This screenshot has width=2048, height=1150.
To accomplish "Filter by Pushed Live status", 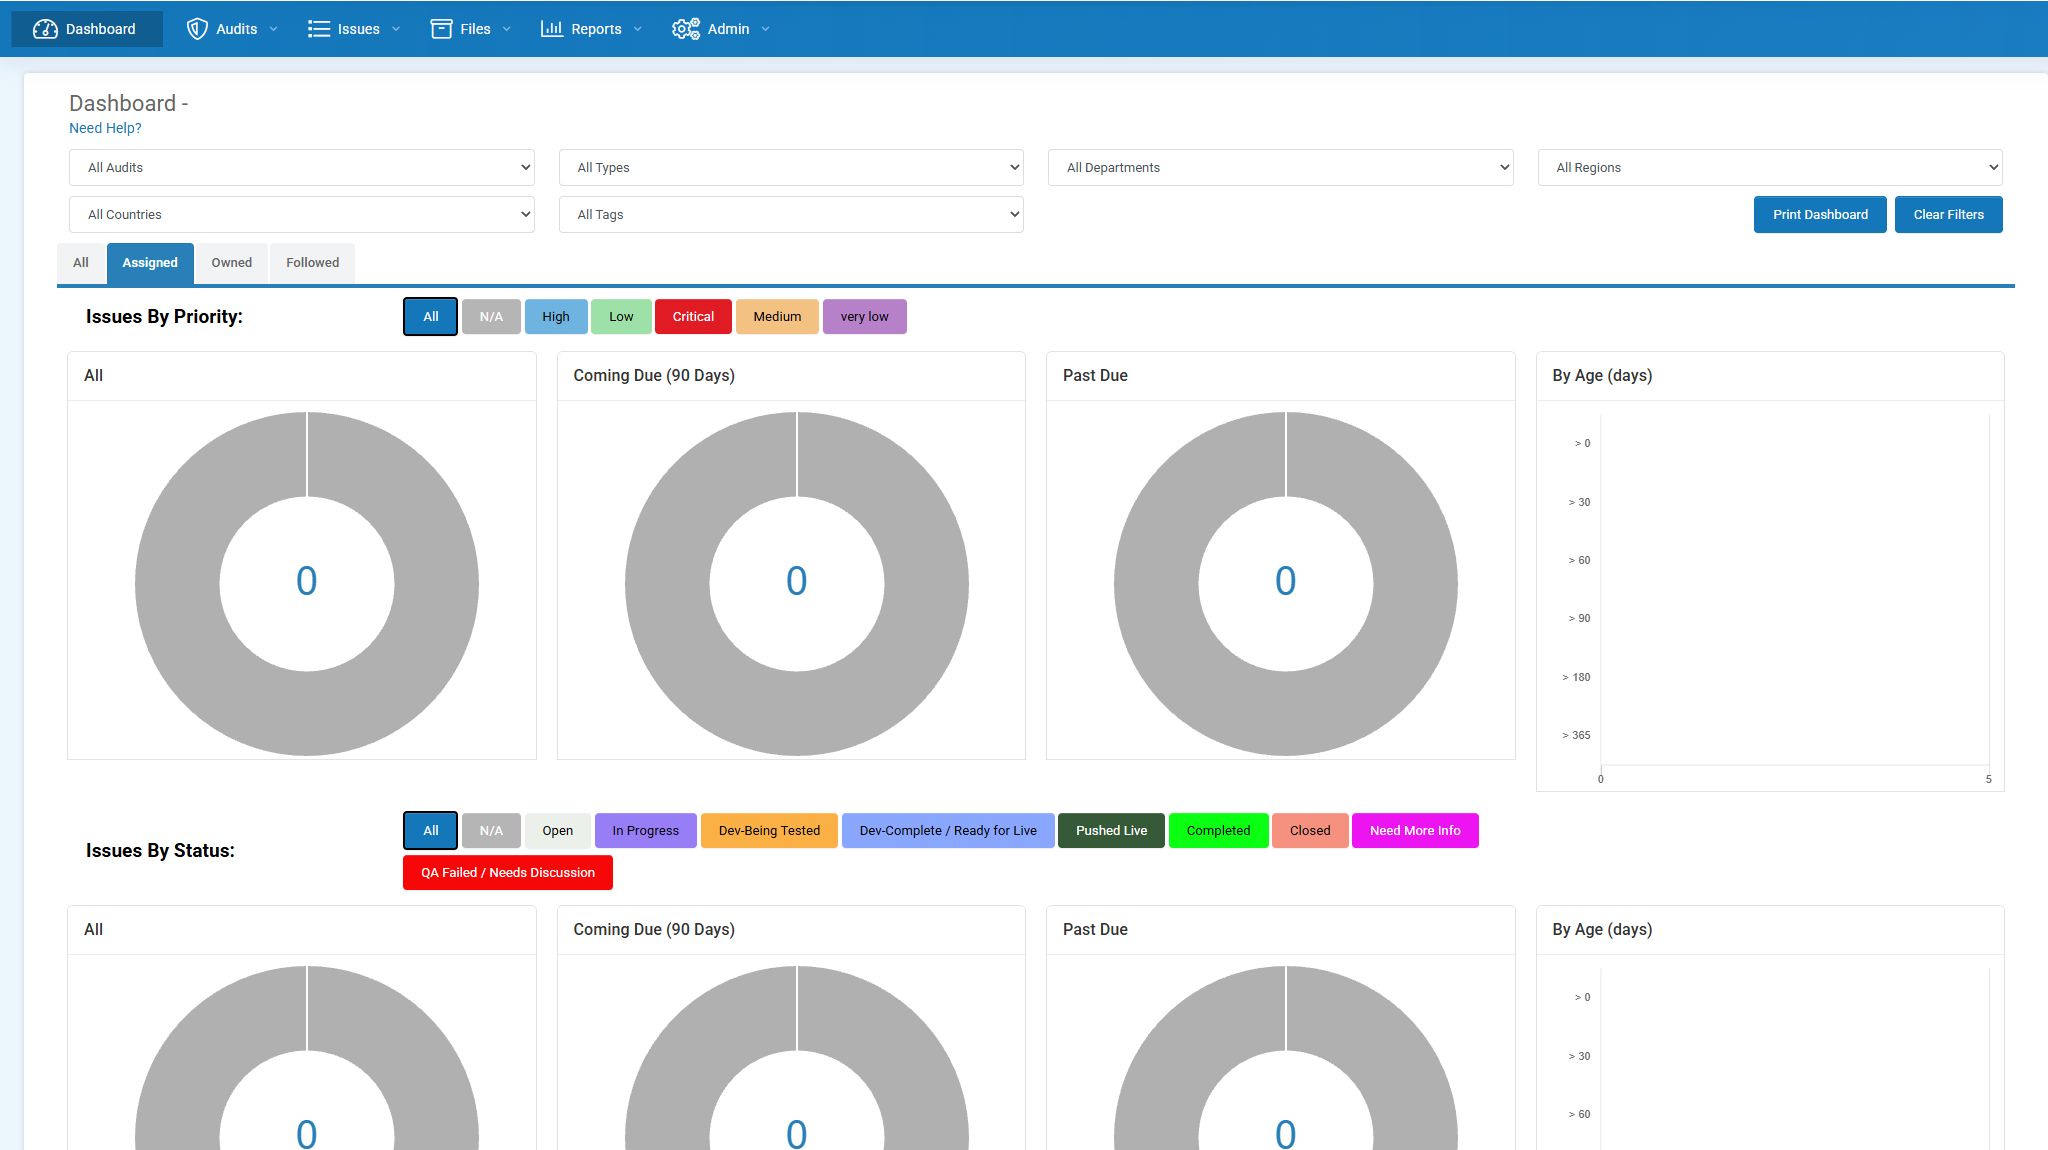I will (x=1111, y=831).
